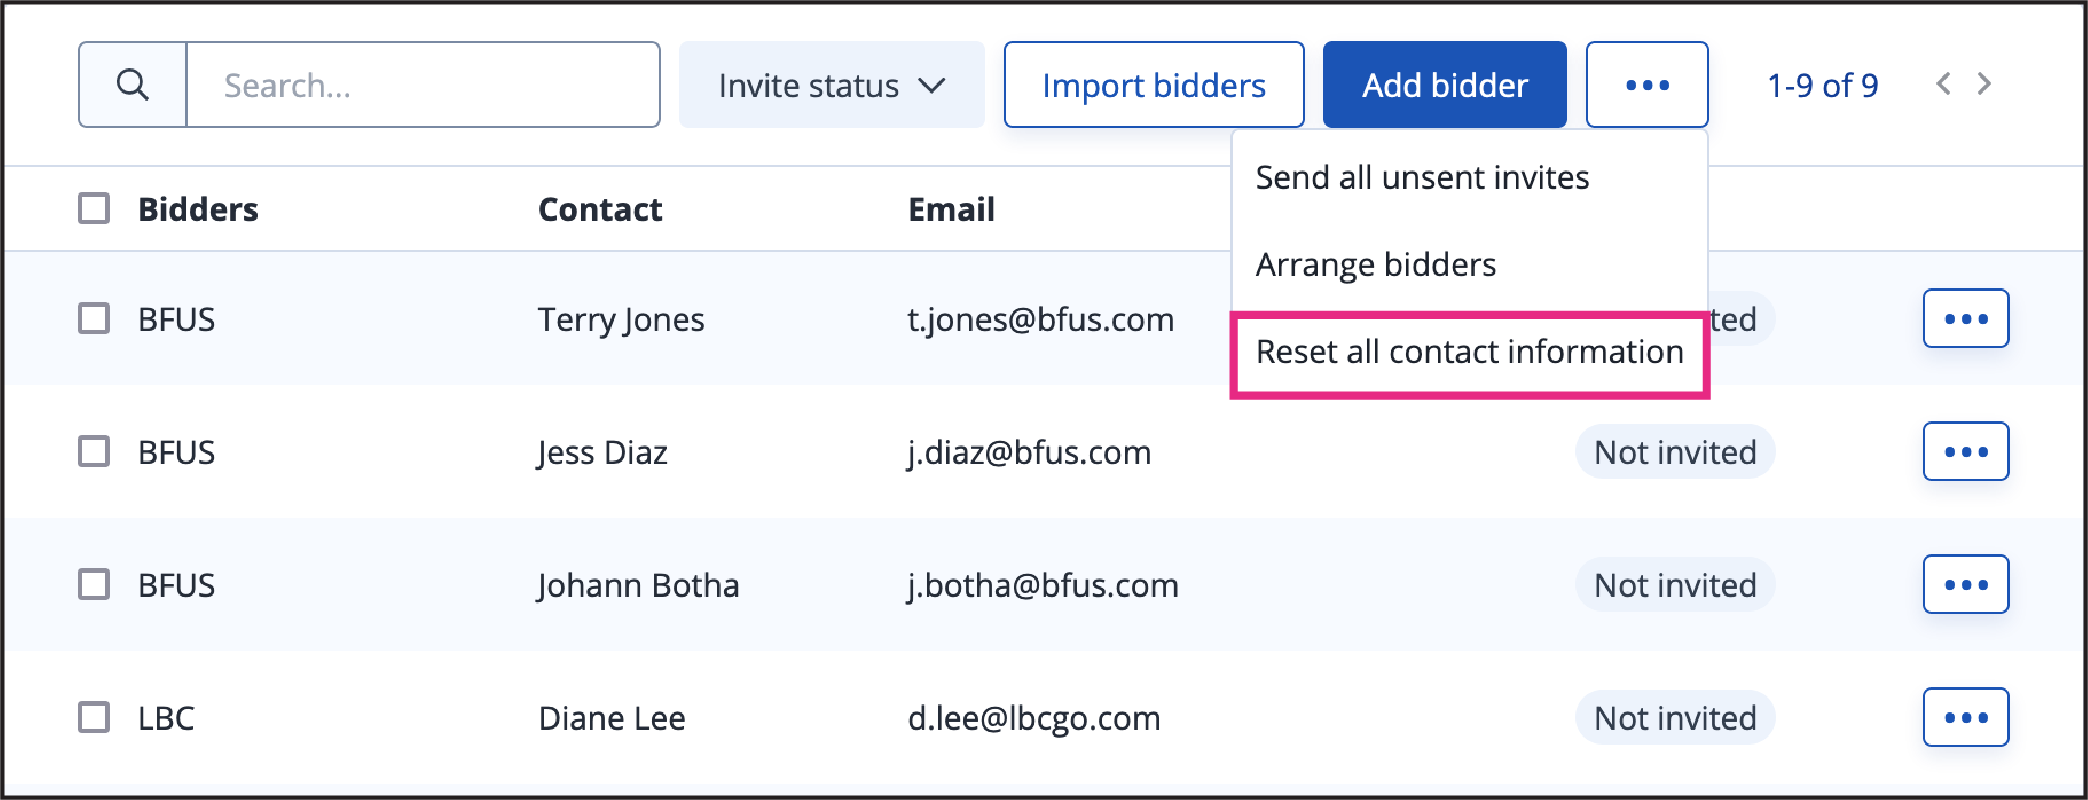Check the Terry Jones row checkbox

coord(94,318)
